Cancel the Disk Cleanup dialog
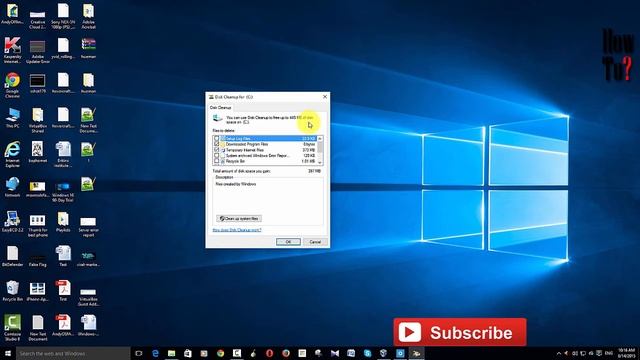The image size is (640, 360). click(315, 242)
